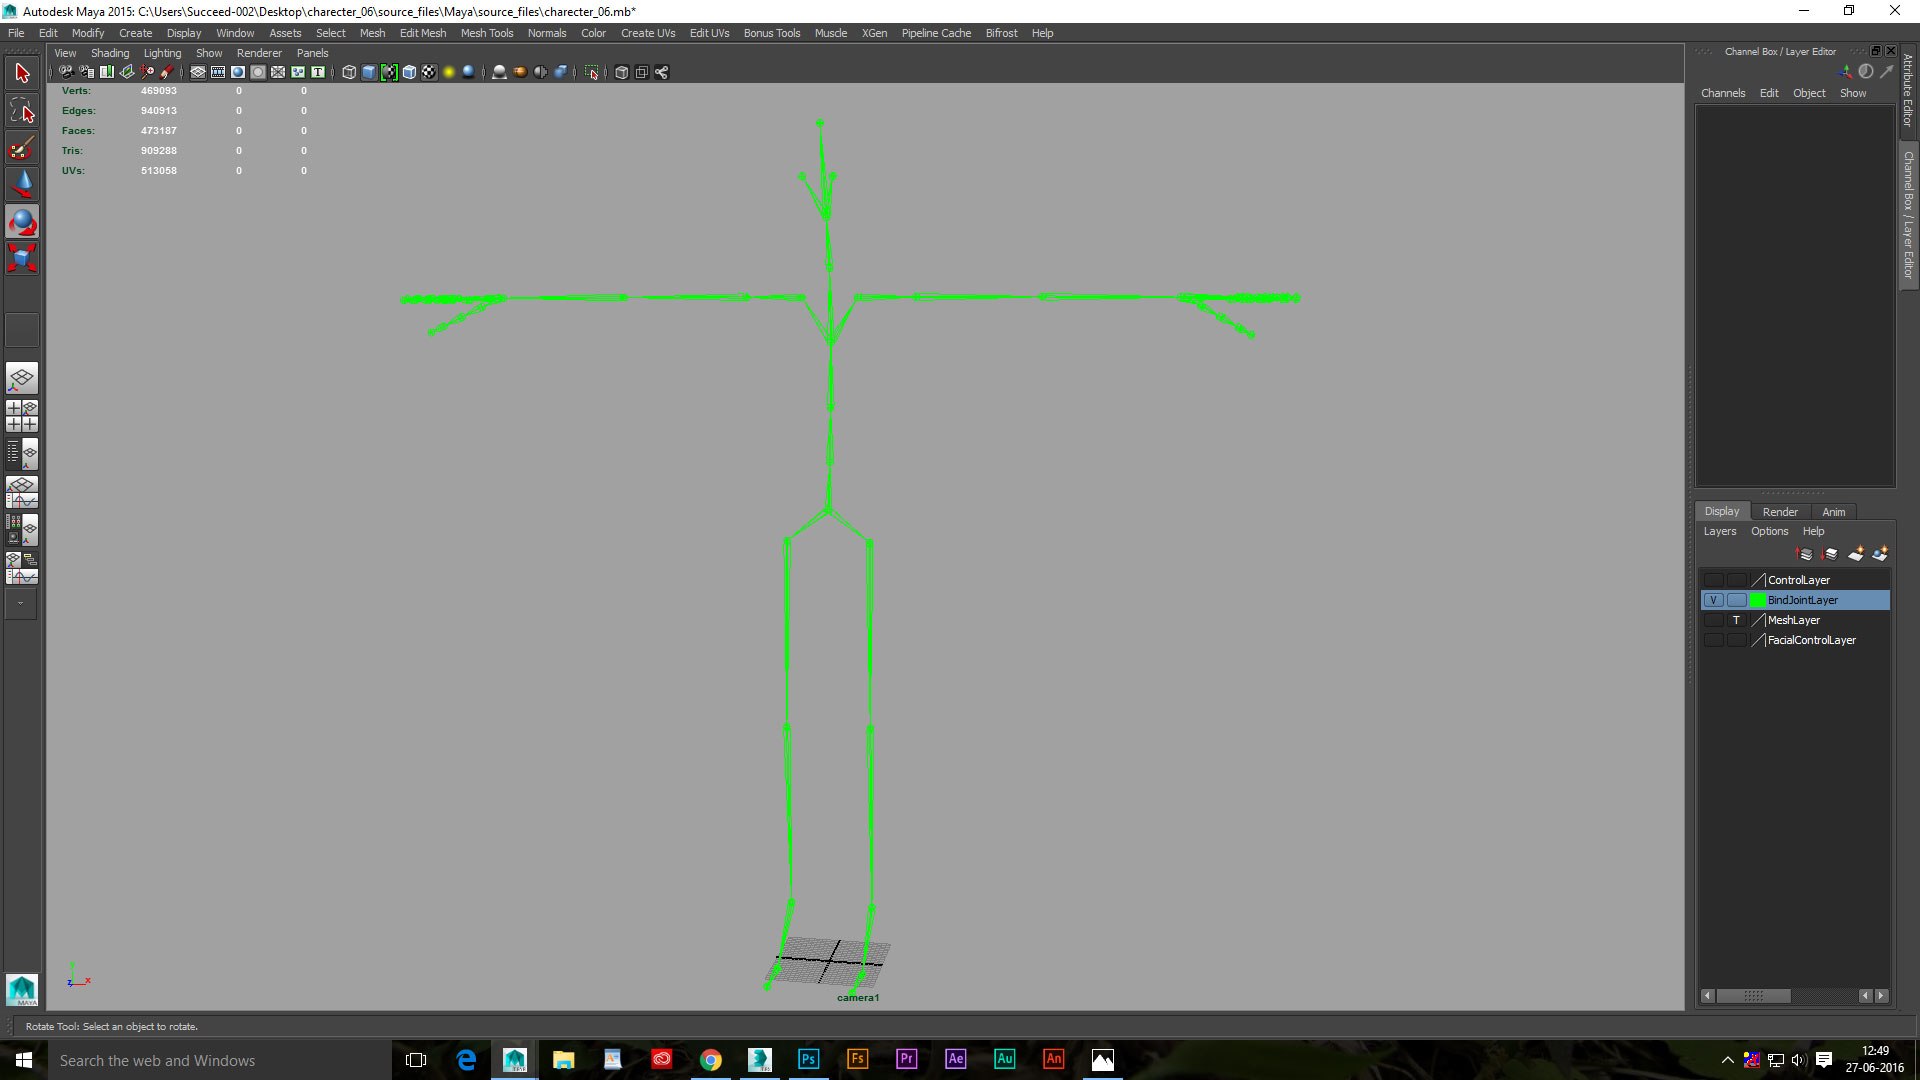Switch to Persp/Graph Editor layout

[x=22, y=492]
